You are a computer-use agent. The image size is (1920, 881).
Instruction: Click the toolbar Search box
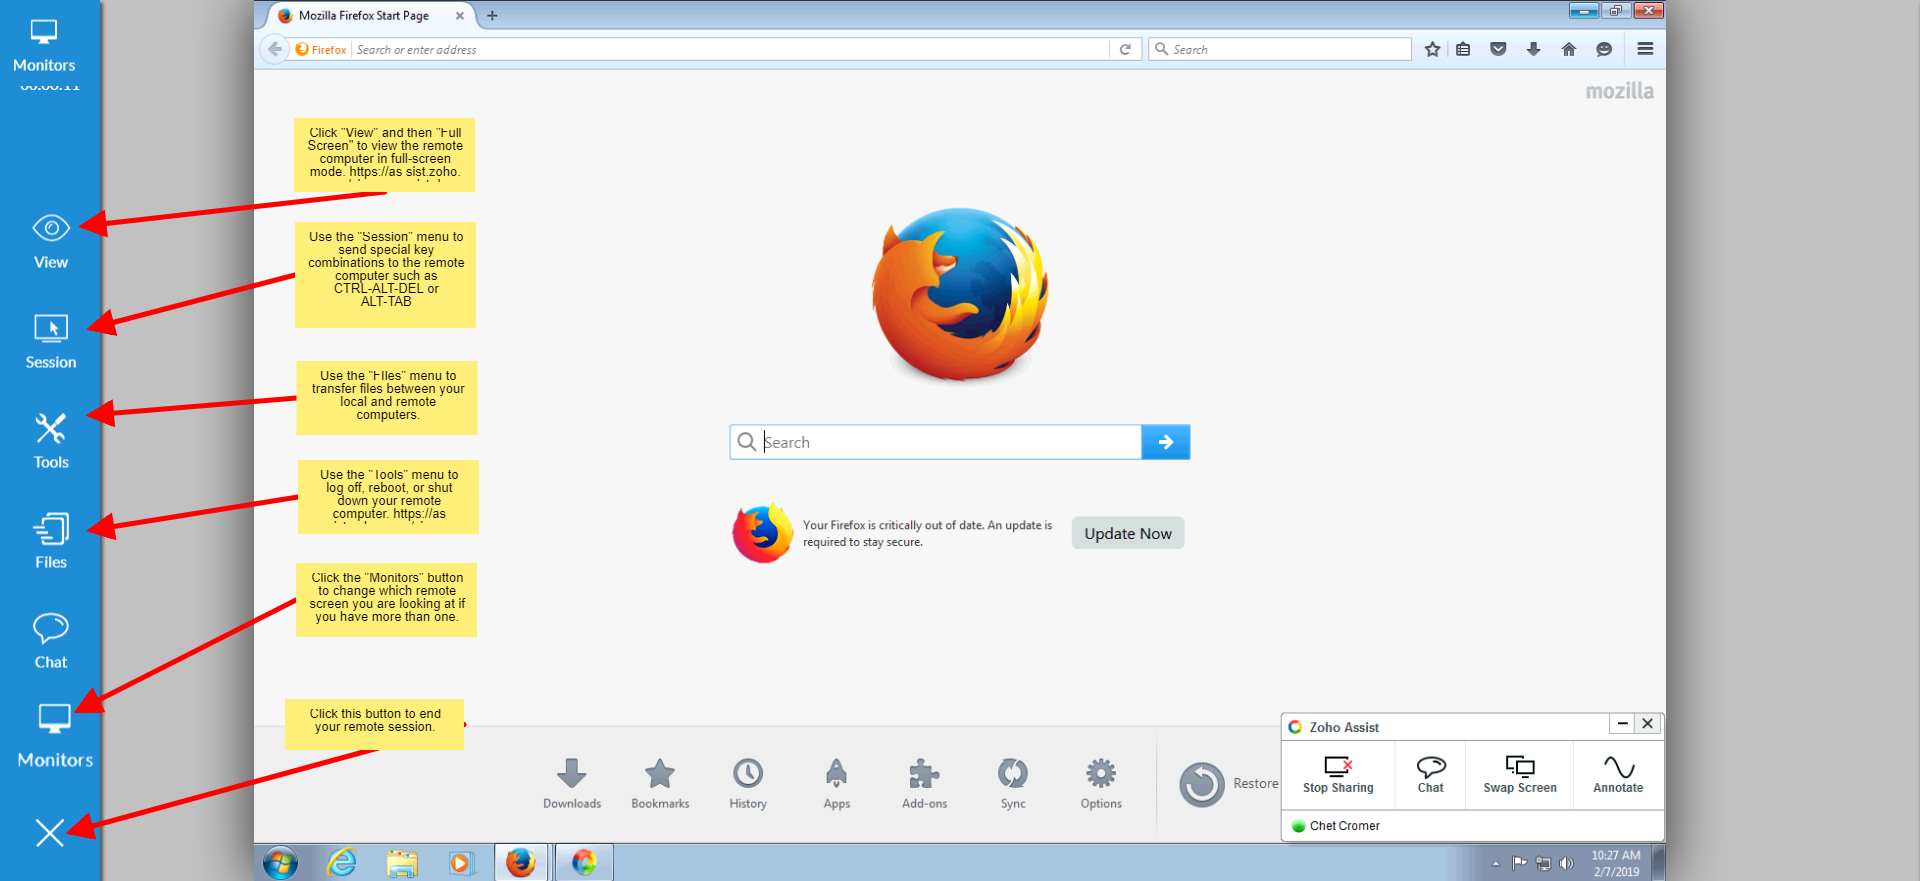(x=1280, y=49)
